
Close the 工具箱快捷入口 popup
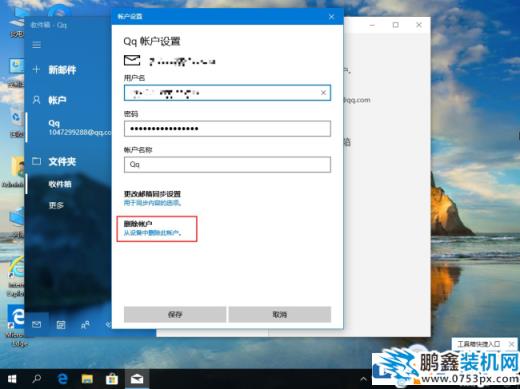coord(511,344)
